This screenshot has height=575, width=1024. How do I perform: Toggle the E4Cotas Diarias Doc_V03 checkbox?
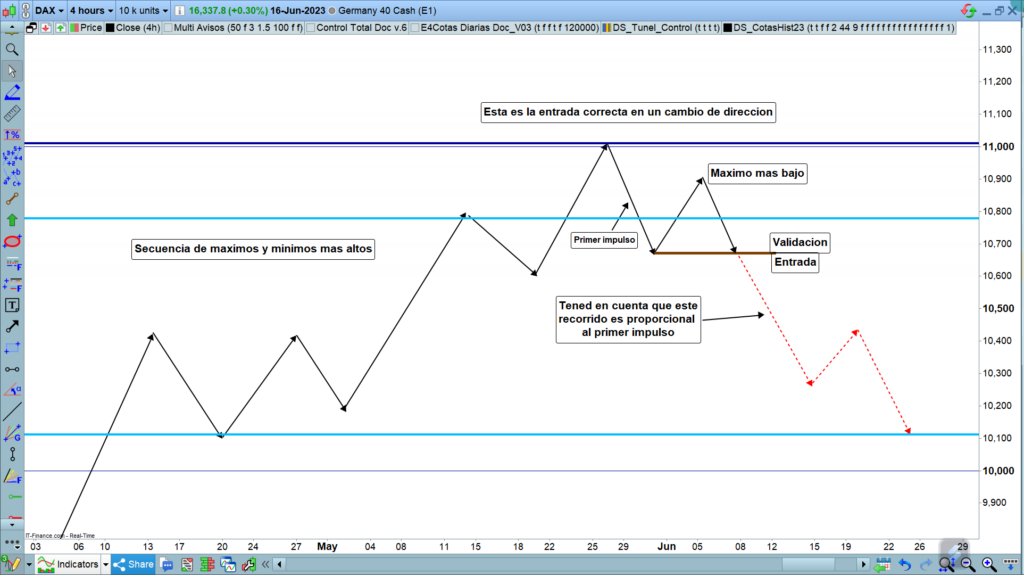click(415, 28)
